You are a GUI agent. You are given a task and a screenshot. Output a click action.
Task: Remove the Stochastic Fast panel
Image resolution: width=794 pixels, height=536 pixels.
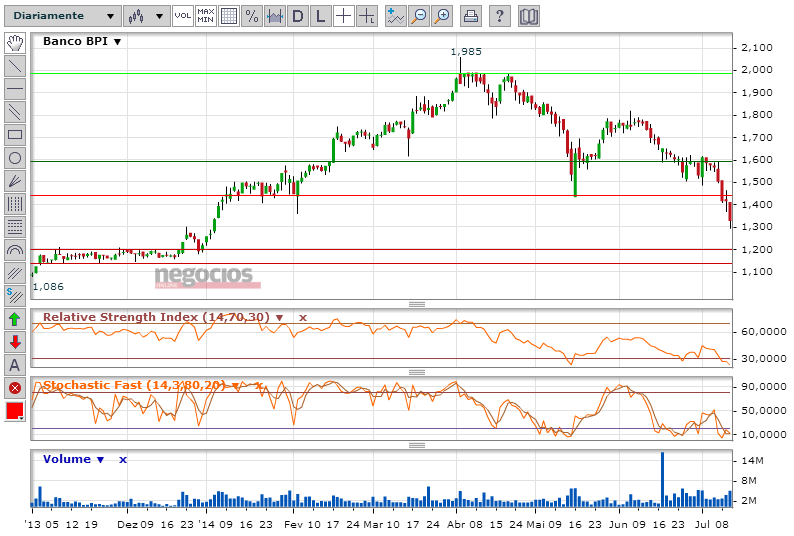259,386
